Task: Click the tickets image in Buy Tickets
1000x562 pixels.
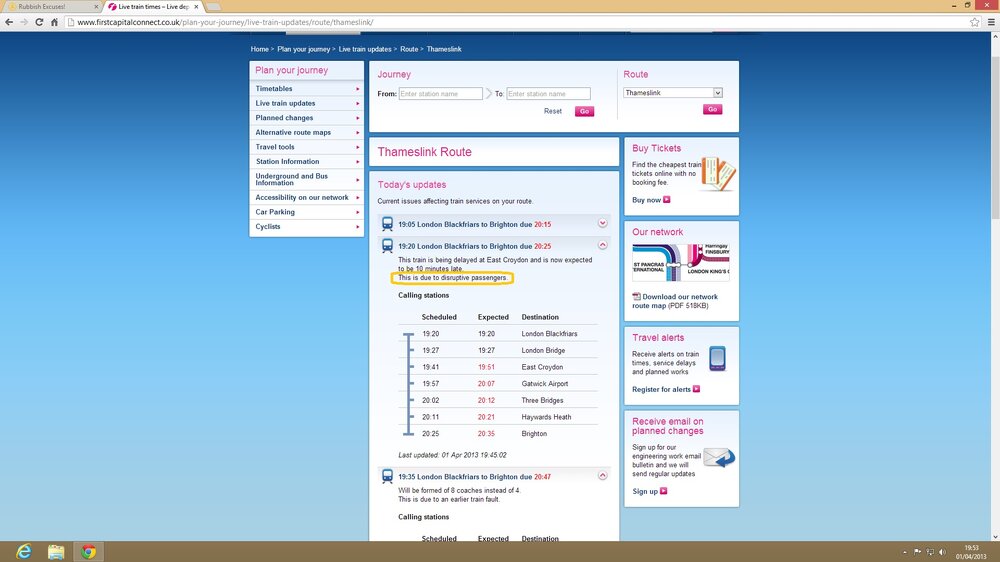Action: [718, 174]
